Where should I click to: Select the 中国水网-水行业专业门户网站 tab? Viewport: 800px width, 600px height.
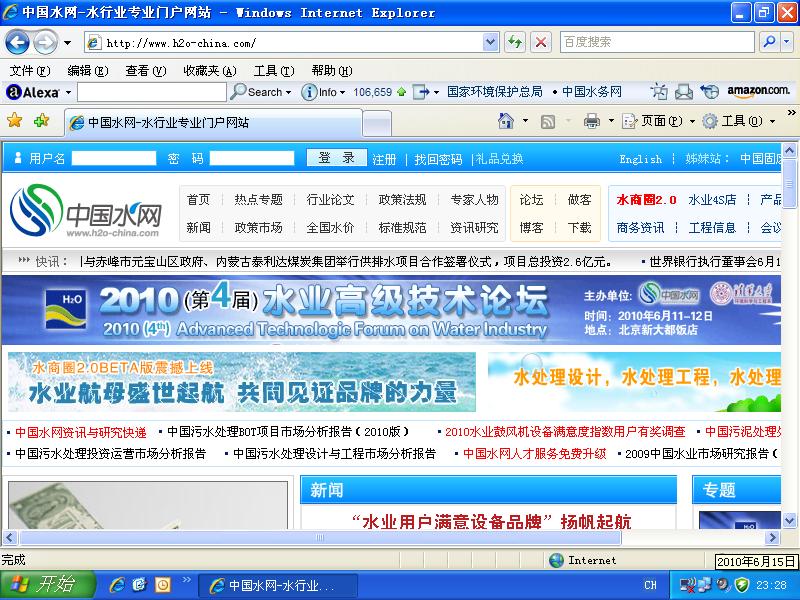point(213,122)
